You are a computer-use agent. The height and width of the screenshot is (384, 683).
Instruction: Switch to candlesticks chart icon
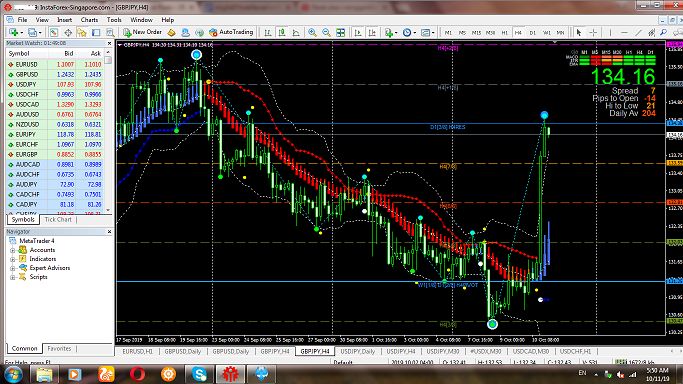[282, 32]
